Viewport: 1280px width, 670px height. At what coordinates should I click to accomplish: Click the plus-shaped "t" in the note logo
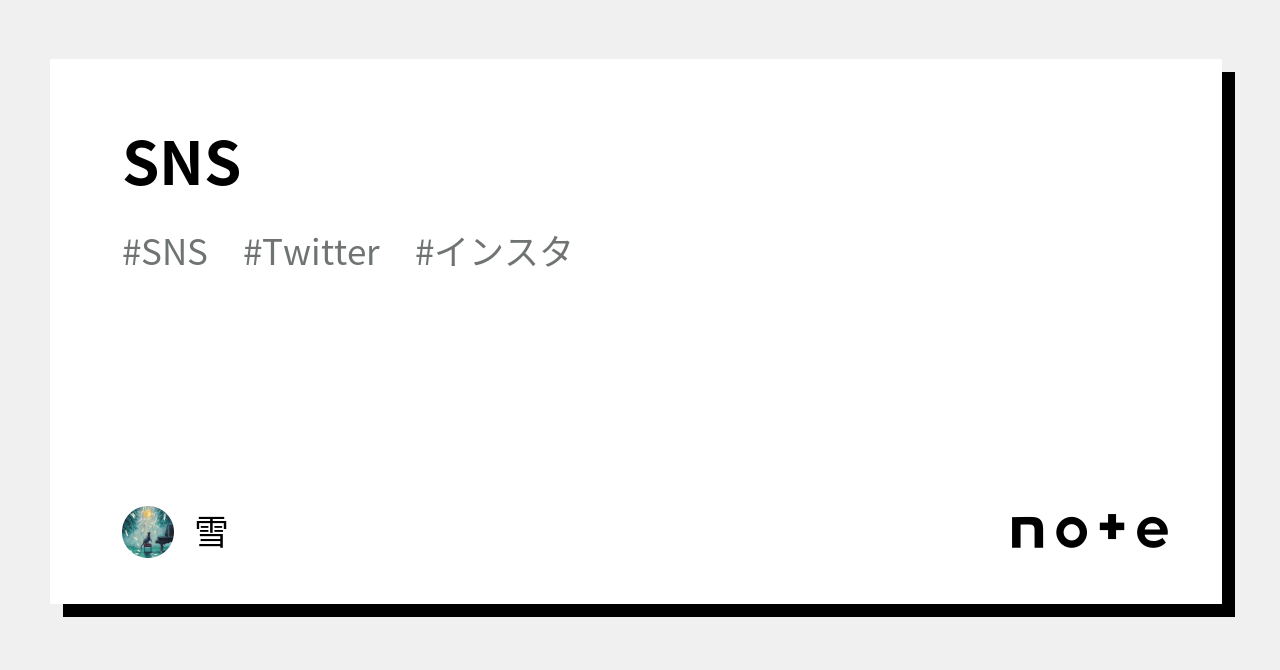1112,529
